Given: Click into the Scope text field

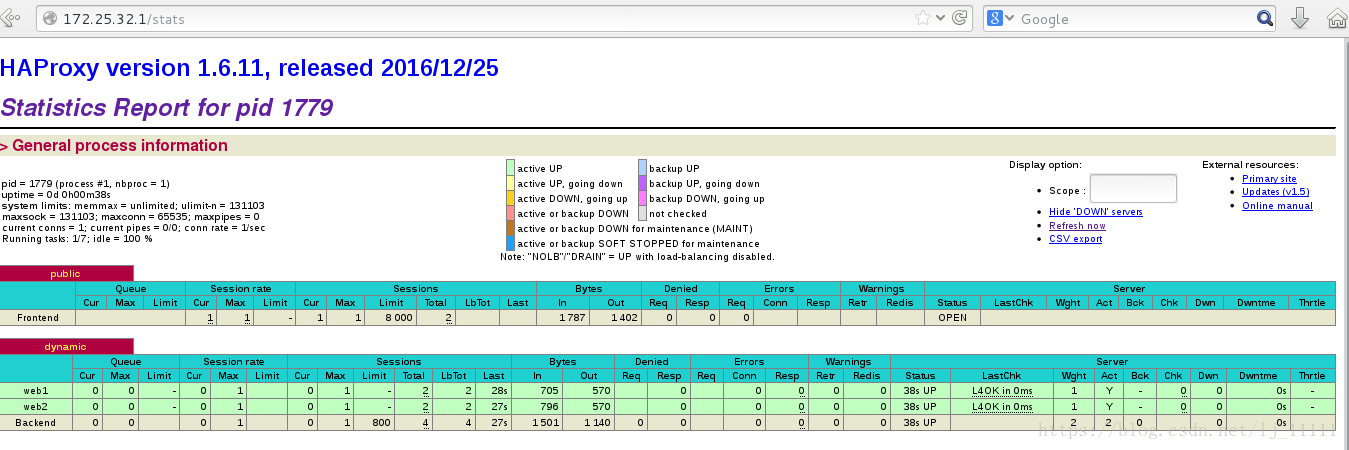Looking at the screenshot, I should pos(1133,188).
